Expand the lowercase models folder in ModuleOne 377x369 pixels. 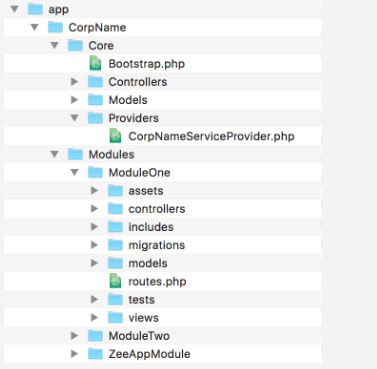click(95, 263)
